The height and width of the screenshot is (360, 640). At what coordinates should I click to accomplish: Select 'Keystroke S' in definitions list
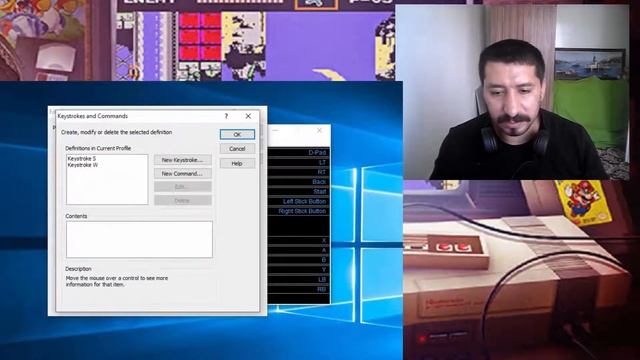(x=82, y=158)
